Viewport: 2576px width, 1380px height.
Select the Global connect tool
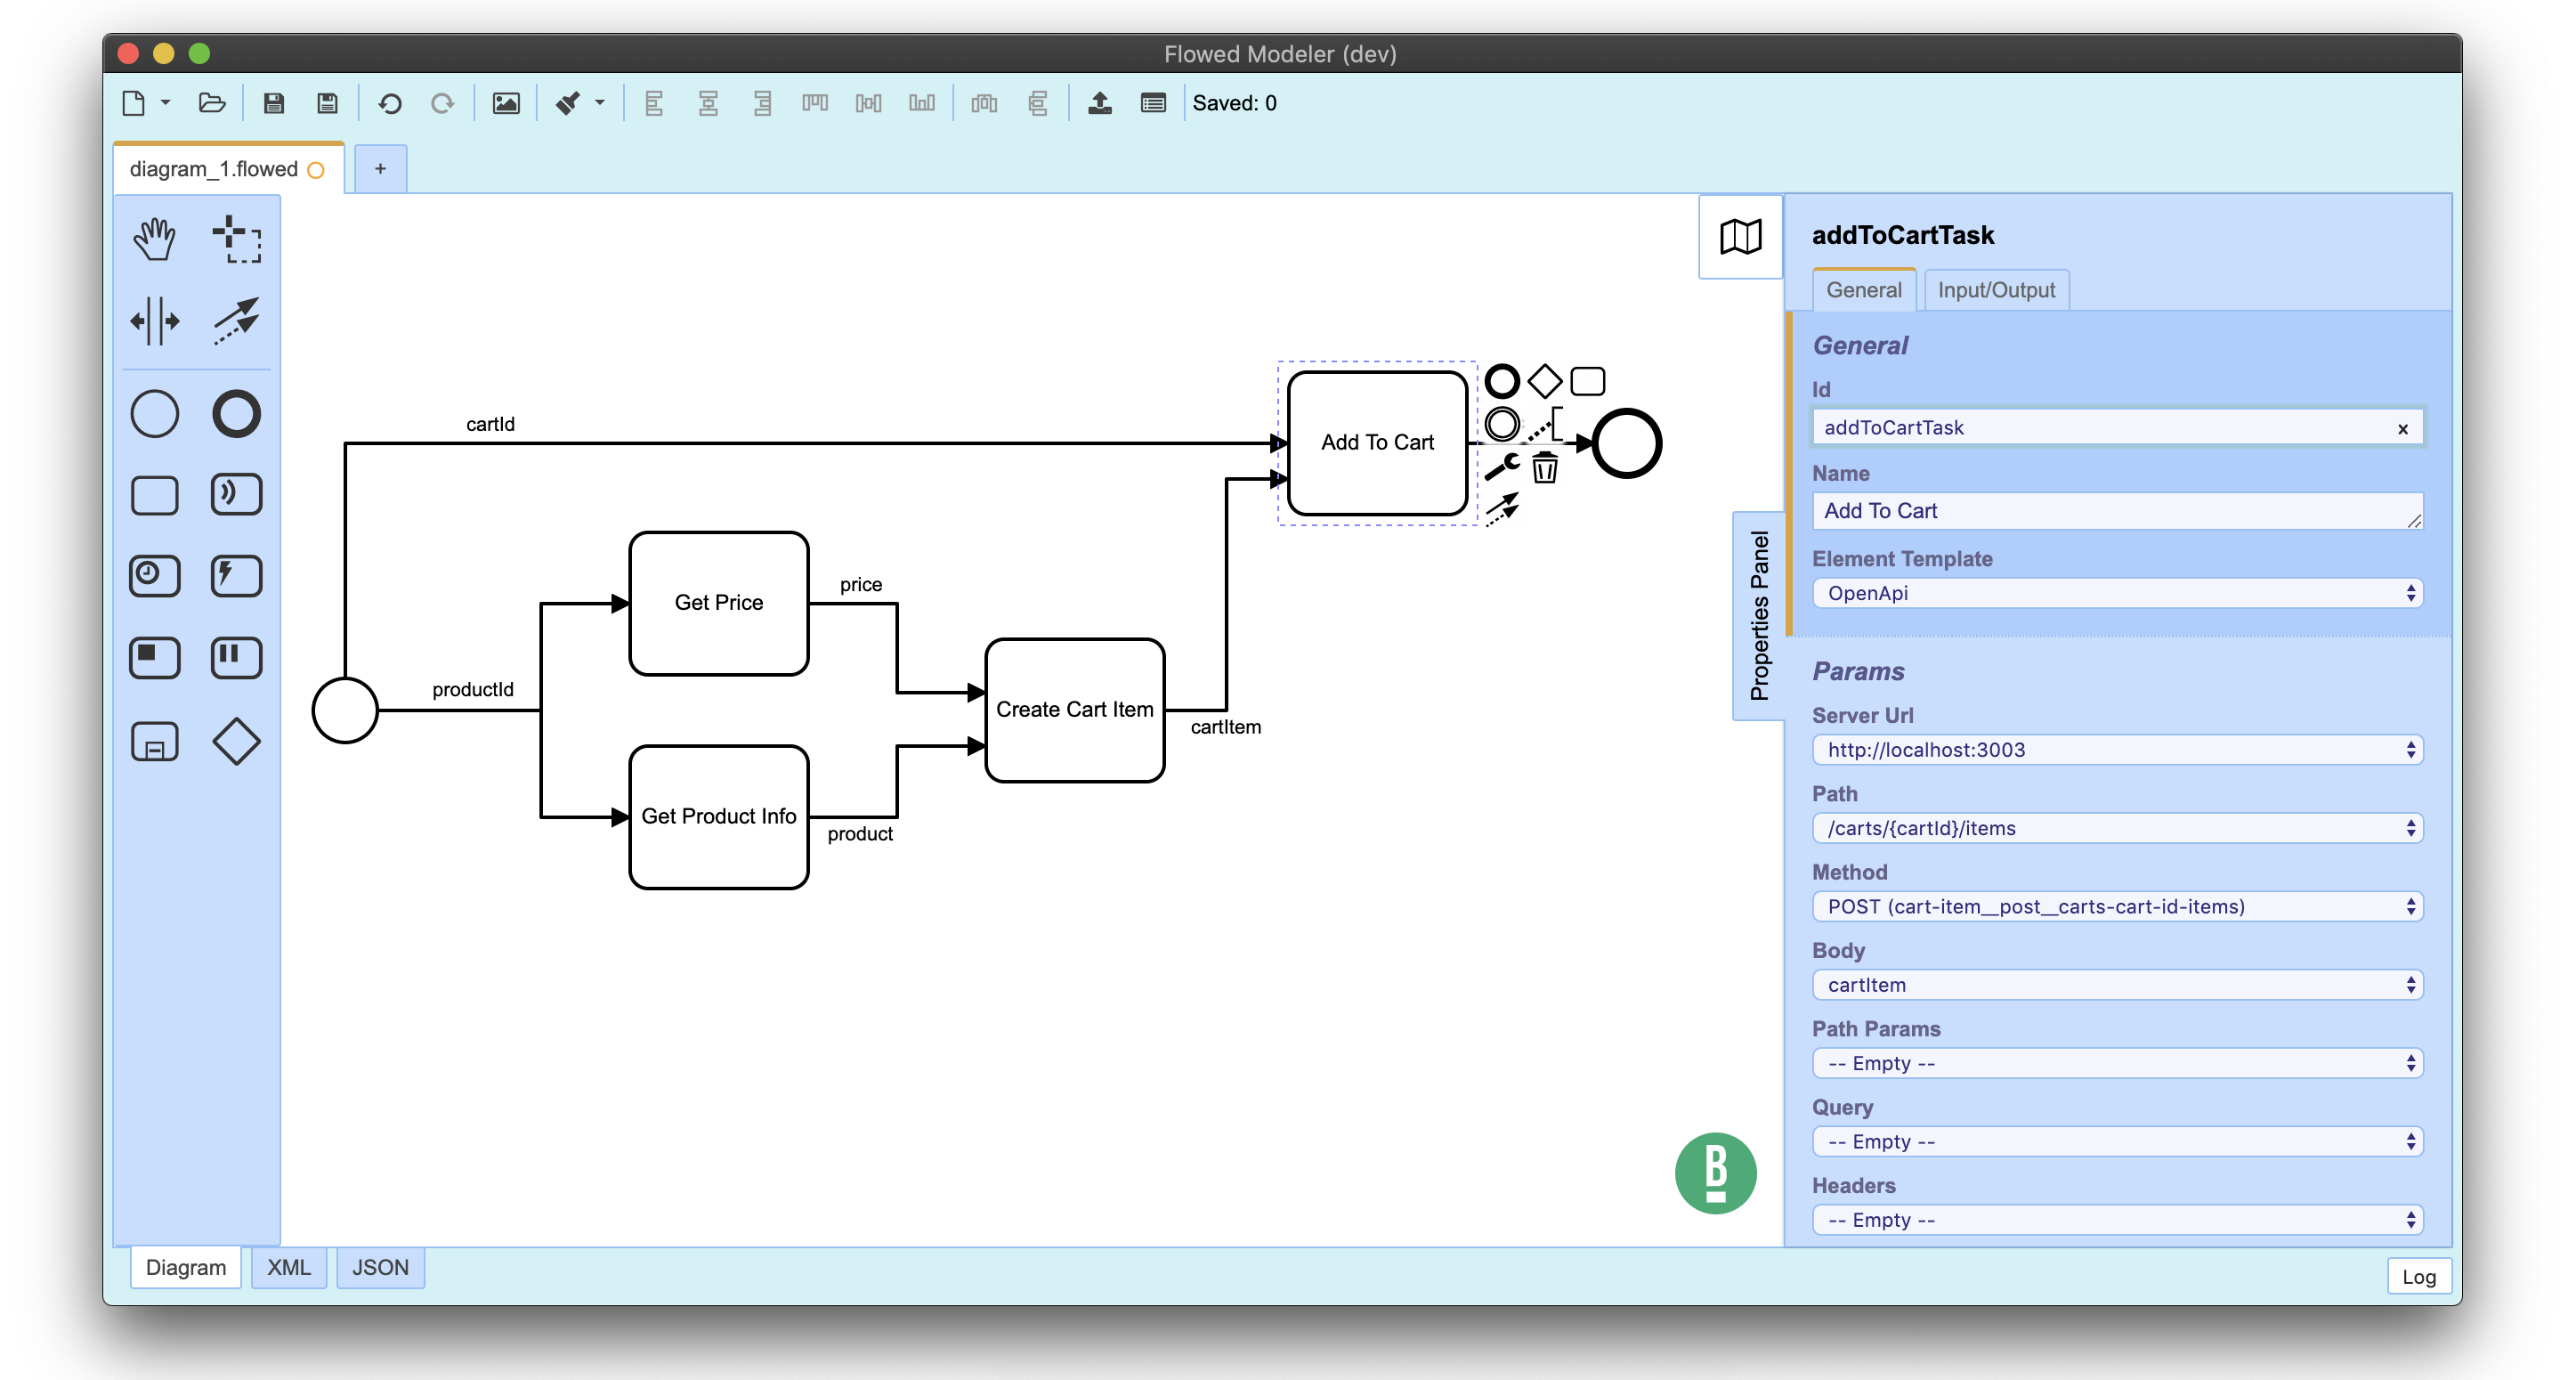(x=236, y=321)
